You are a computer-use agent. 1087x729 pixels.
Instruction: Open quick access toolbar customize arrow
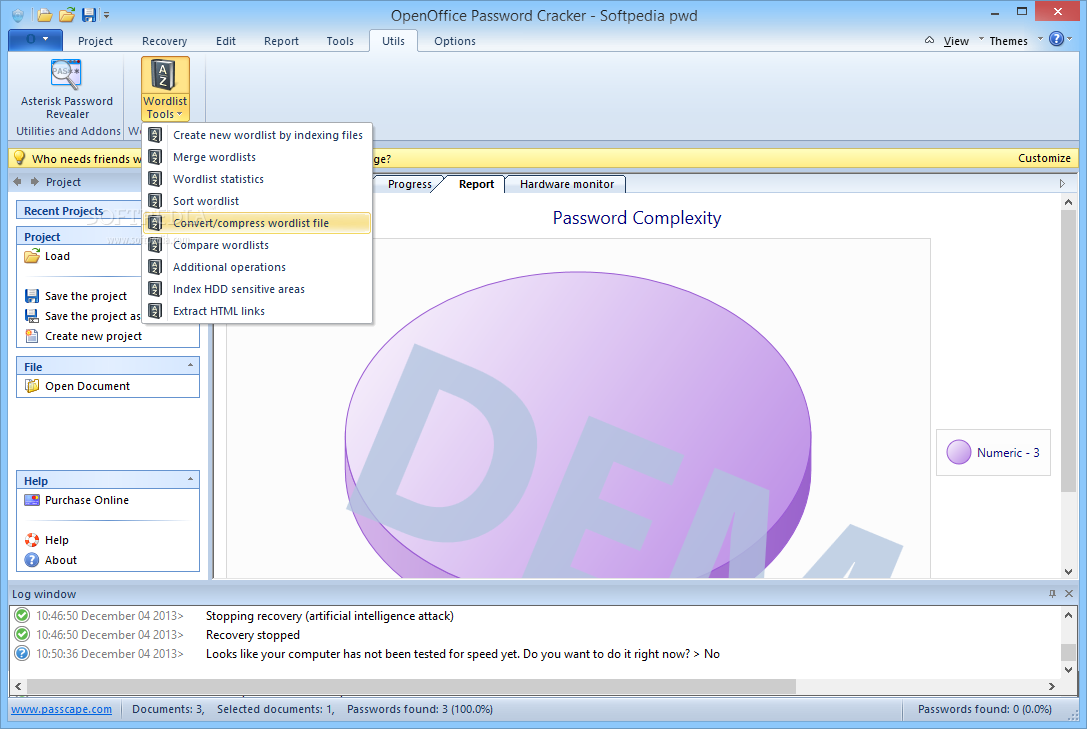pyautogui.click(x=107, y=15)
